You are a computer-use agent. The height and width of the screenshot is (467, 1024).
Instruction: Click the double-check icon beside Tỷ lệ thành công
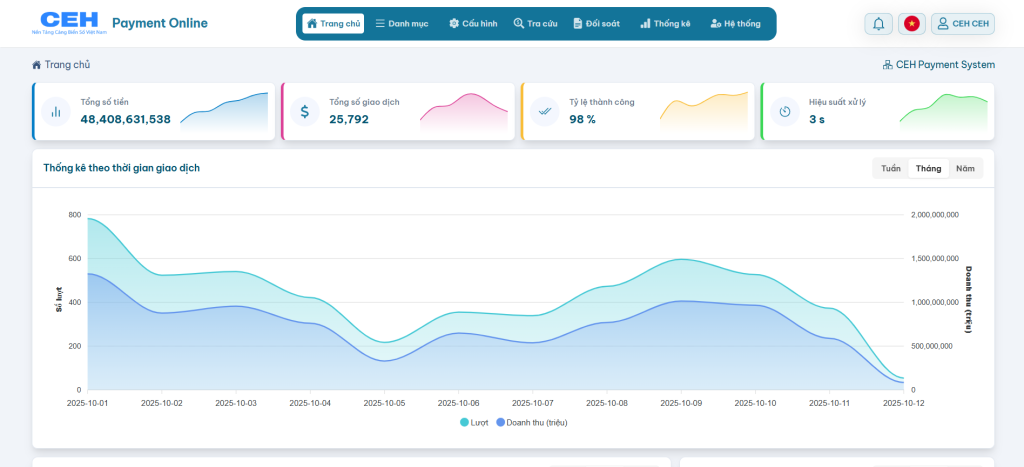tap(545, 112)
